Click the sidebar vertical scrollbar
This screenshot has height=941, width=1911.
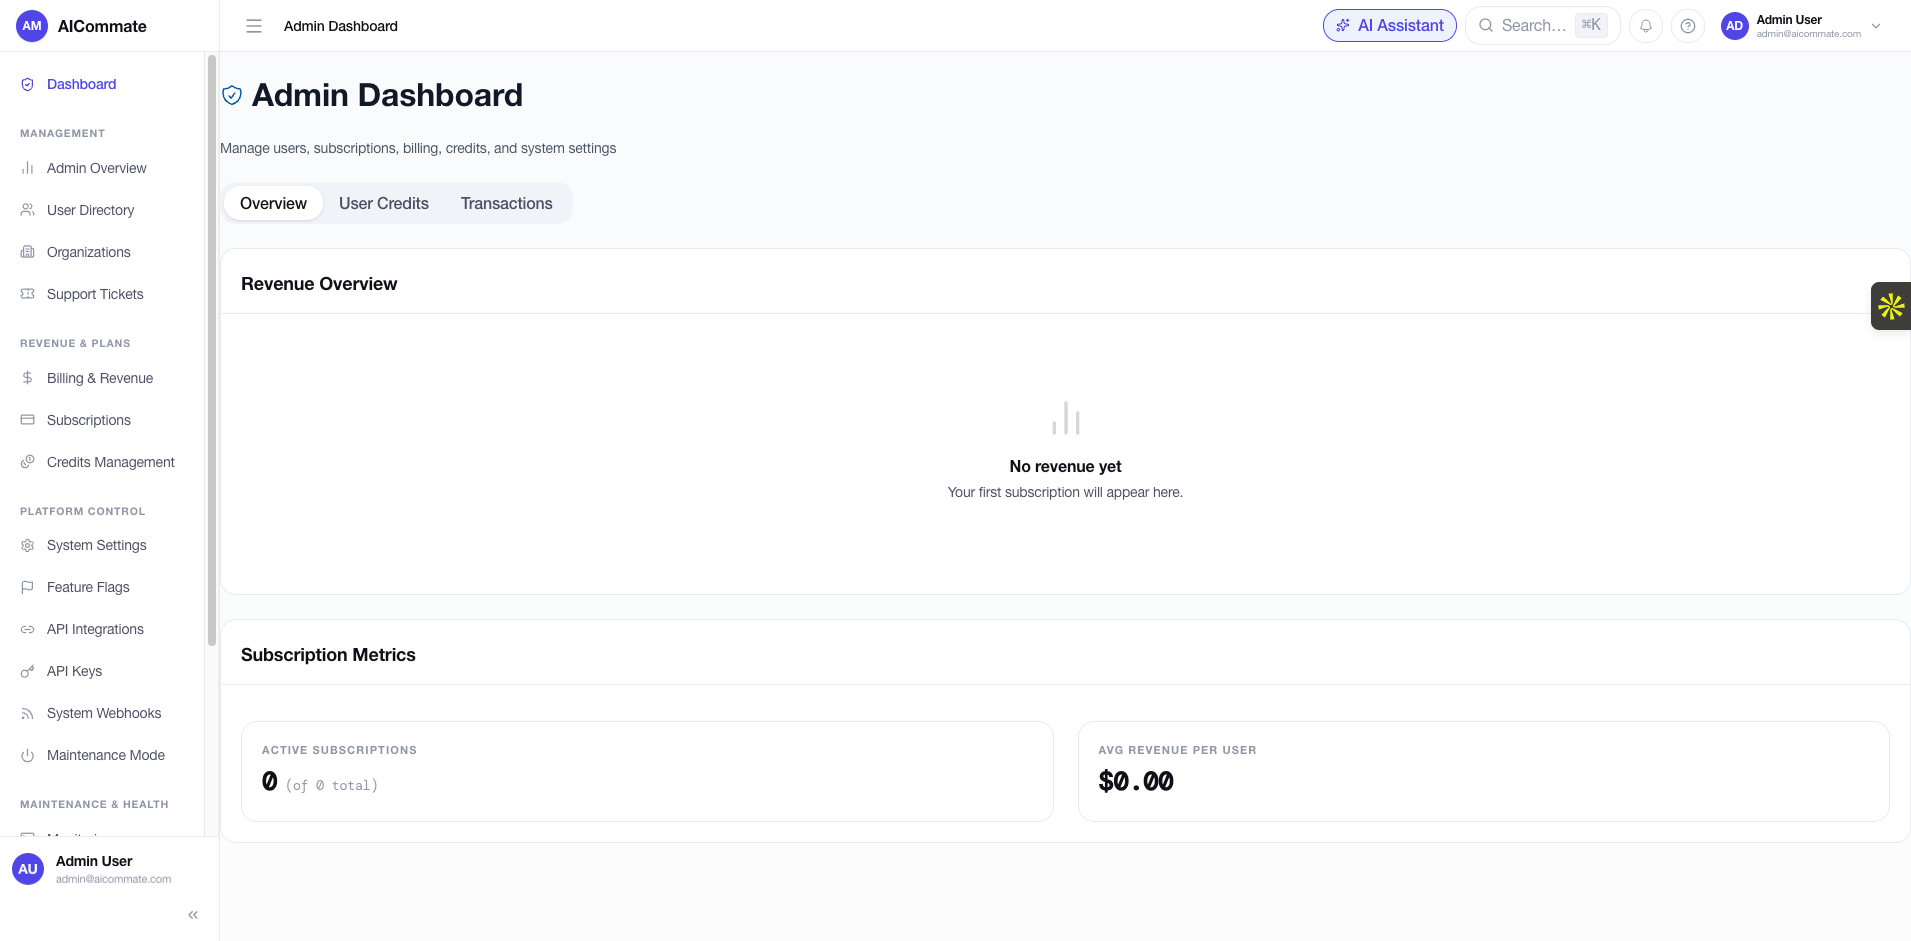pyautogui.click(x=211, y=350)
